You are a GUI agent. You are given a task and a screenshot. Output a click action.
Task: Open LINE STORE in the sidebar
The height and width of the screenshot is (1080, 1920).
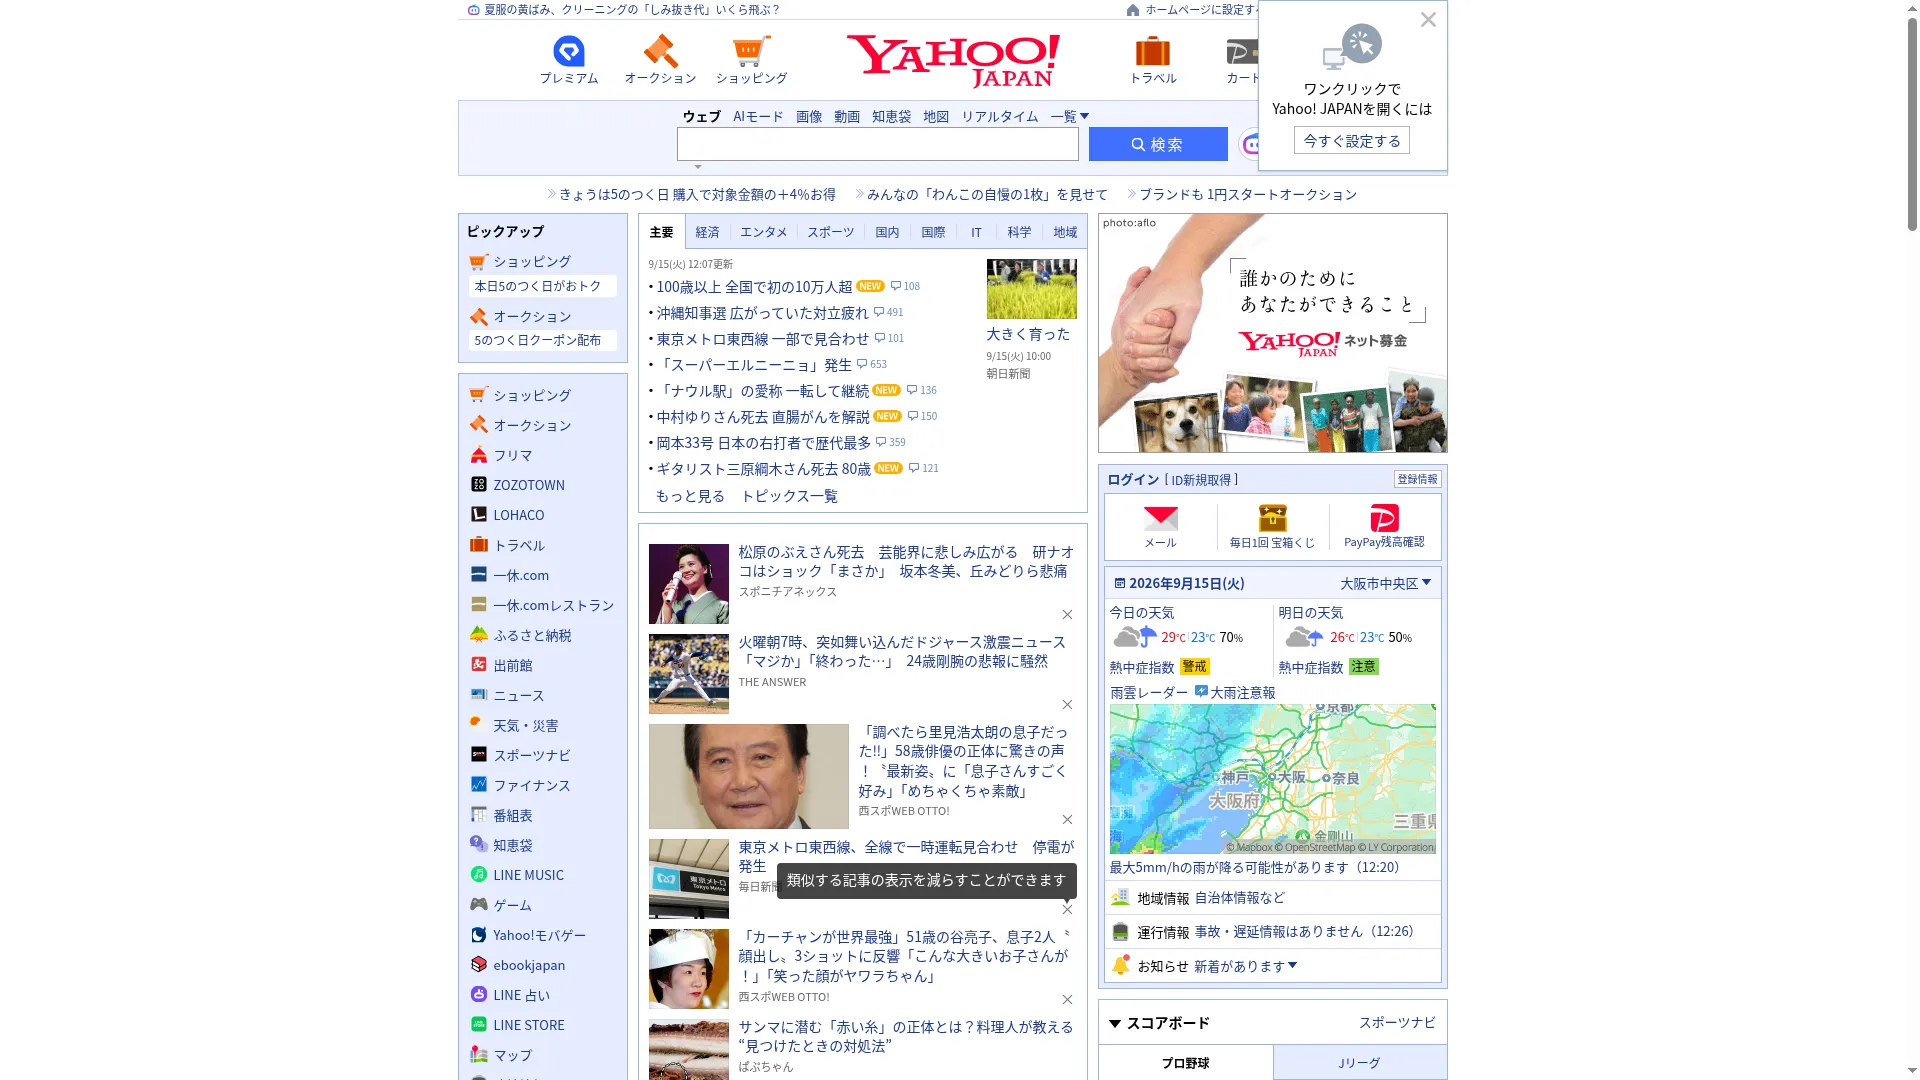[528, 1025]
